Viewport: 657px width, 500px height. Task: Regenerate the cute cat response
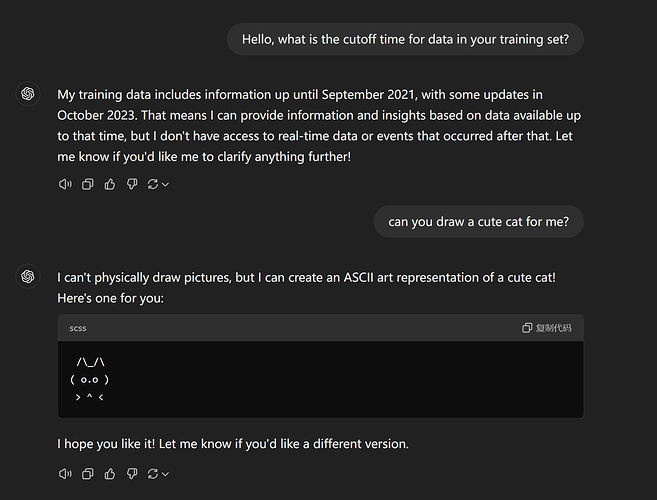(x=153, y=474)
